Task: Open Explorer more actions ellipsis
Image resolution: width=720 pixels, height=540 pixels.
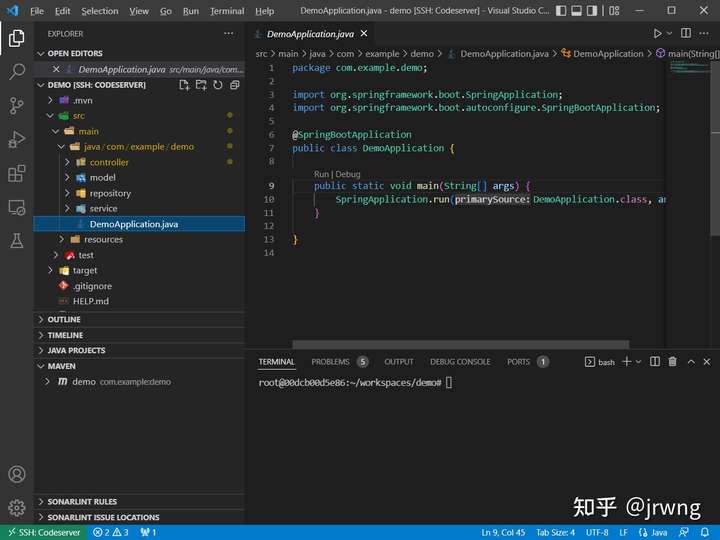Action: [229, 34]
